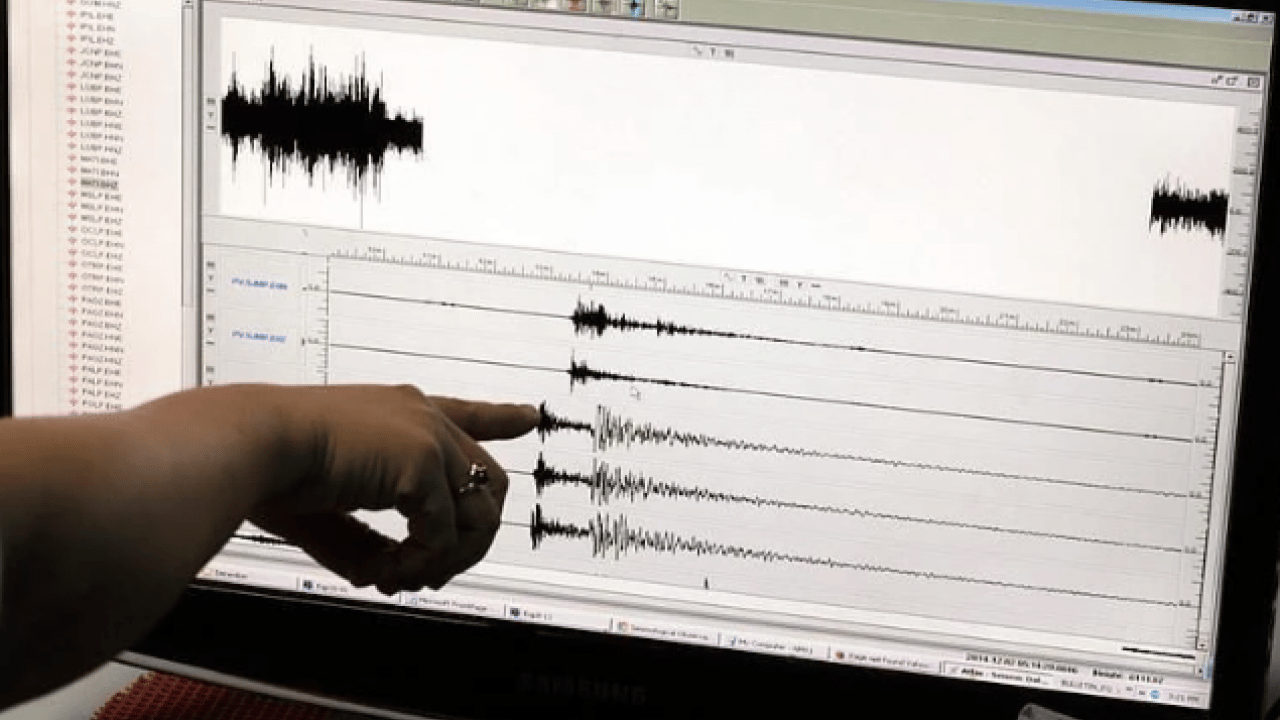This screenshot has height=720, width=1280.
Task: Click the cursor icon in lower panel's center toolbar
Action: pos(729,277)
